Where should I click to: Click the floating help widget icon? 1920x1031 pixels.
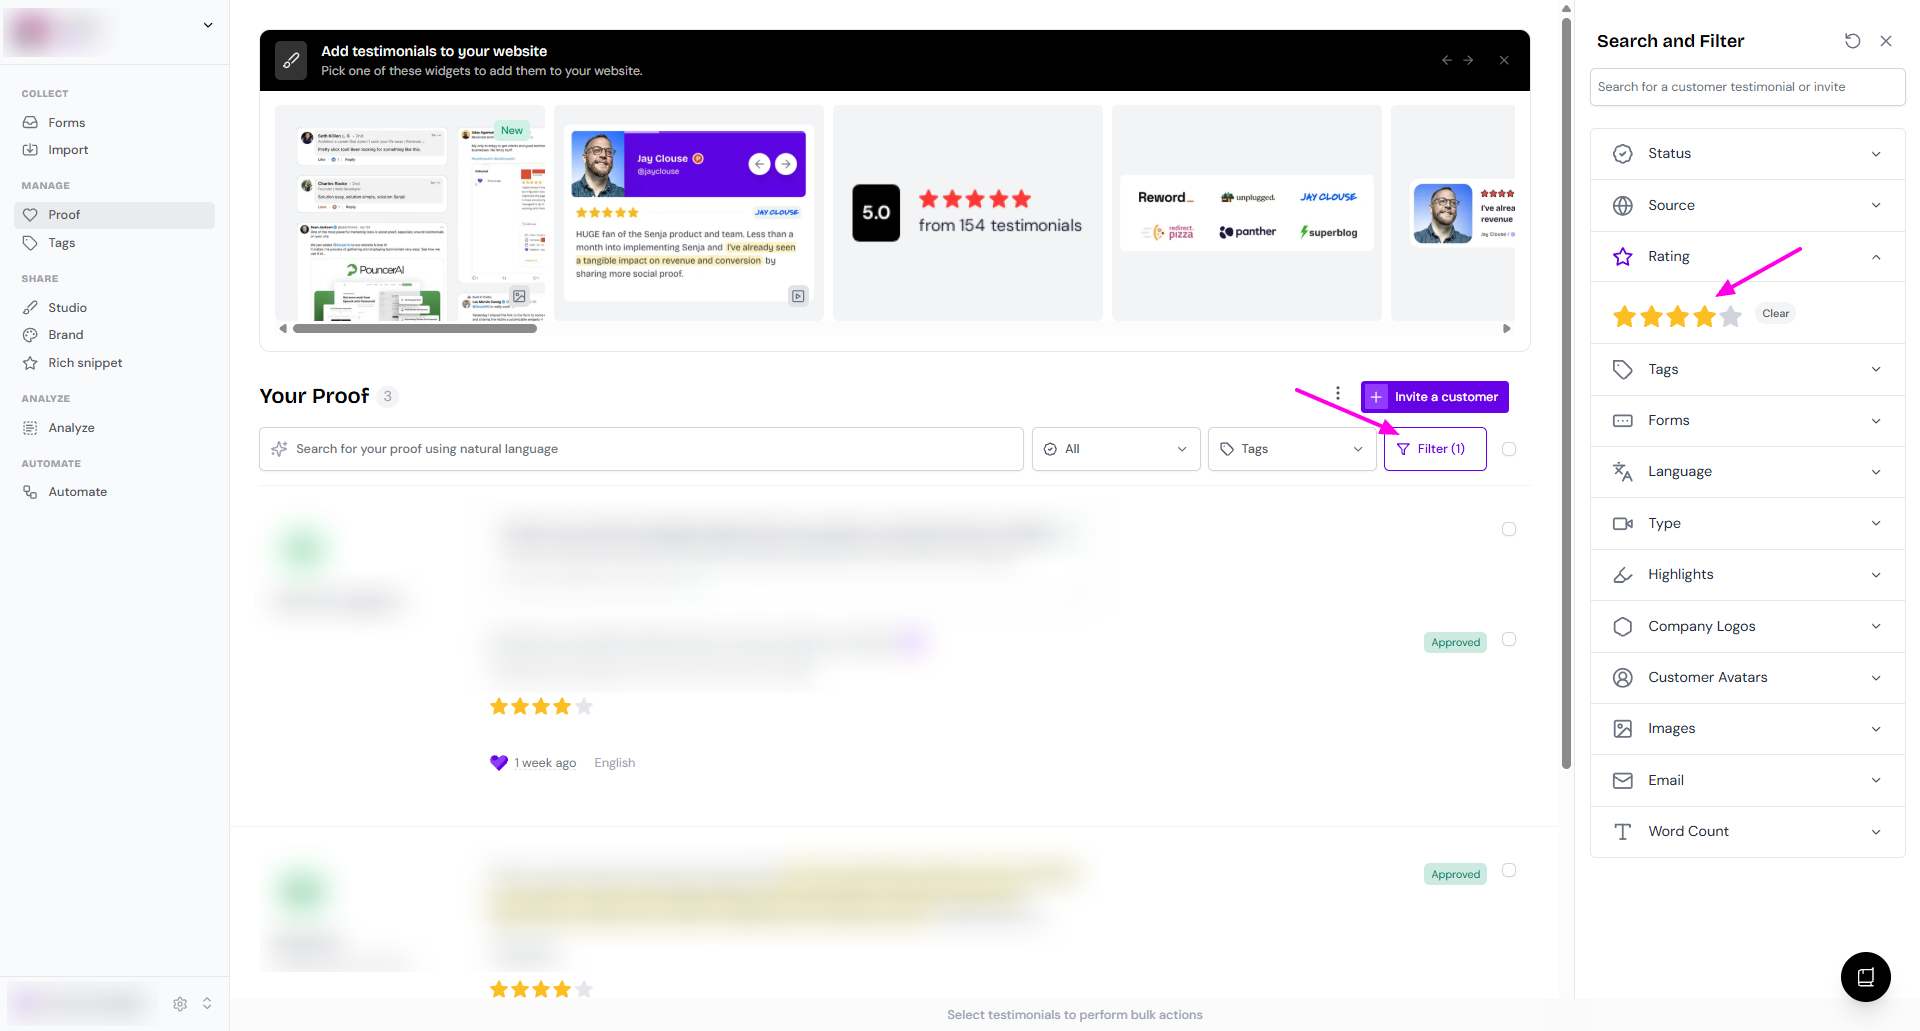pyautogui.click(x=1865, y=977)
